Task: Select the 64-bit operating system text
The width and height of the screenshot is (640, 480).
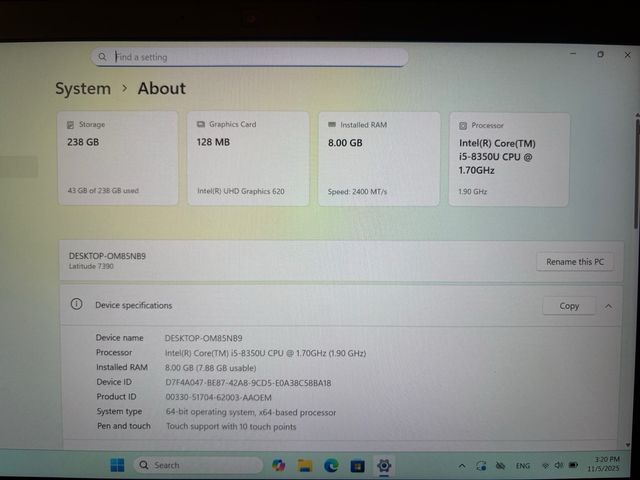Action: 251,412
